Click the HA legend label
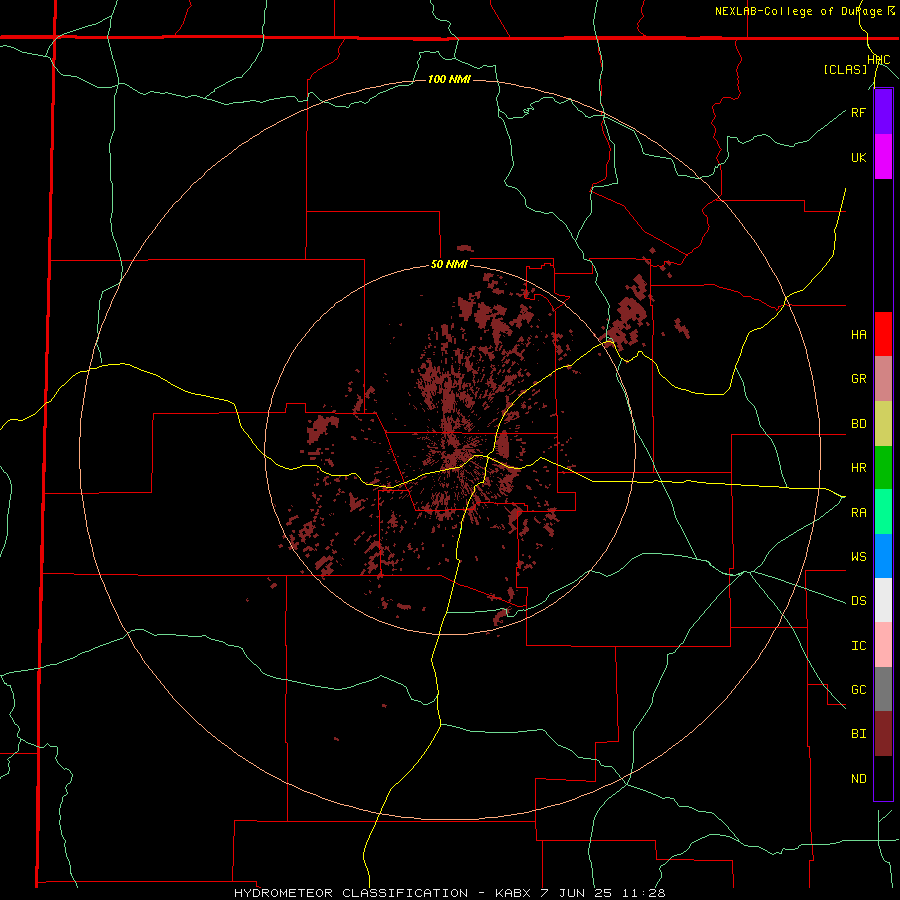The height and width of the screenshot is (900, 900). [x=858, y=334]
